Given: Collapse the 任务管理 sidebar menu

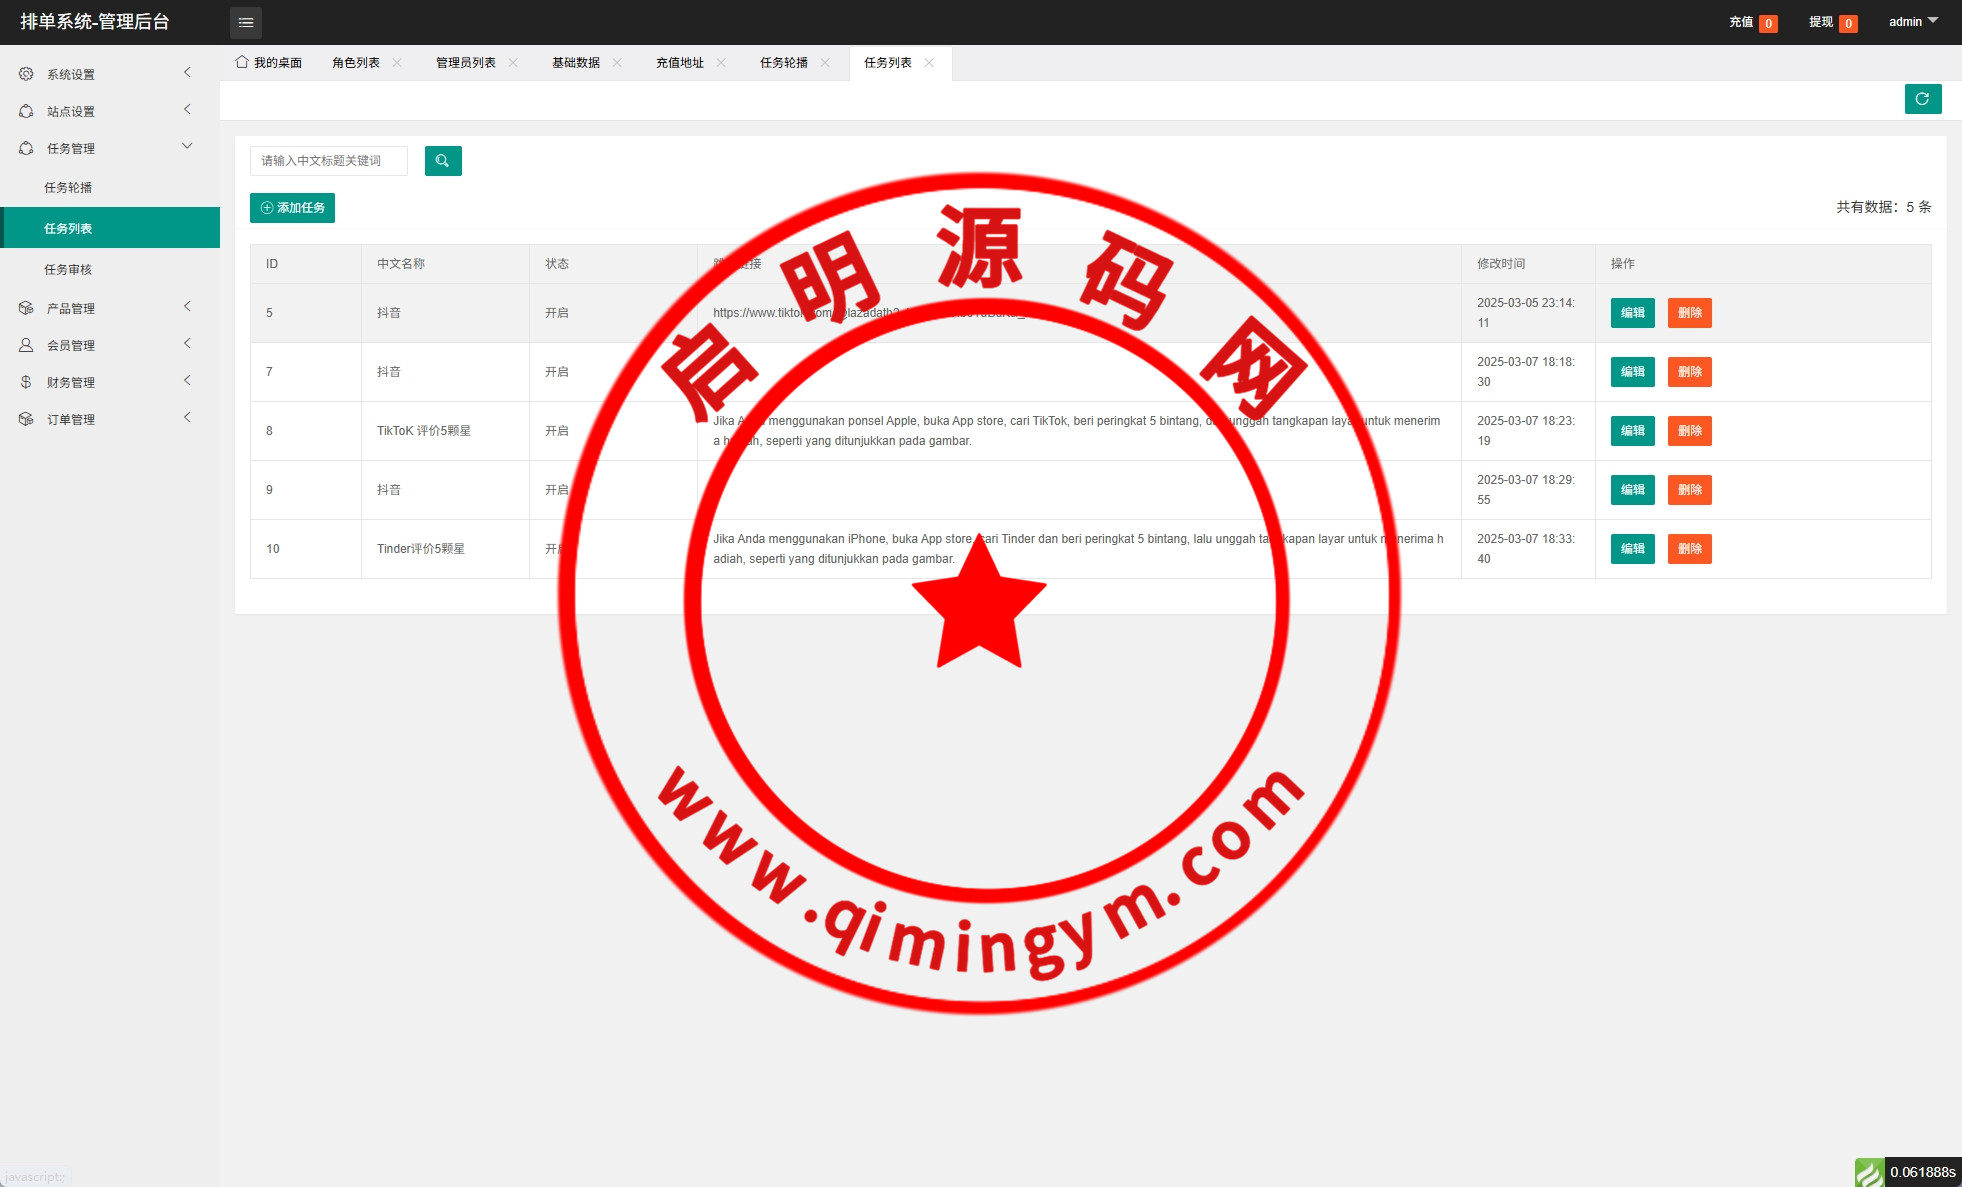Looking at the screenshot, I should [71, 148].
